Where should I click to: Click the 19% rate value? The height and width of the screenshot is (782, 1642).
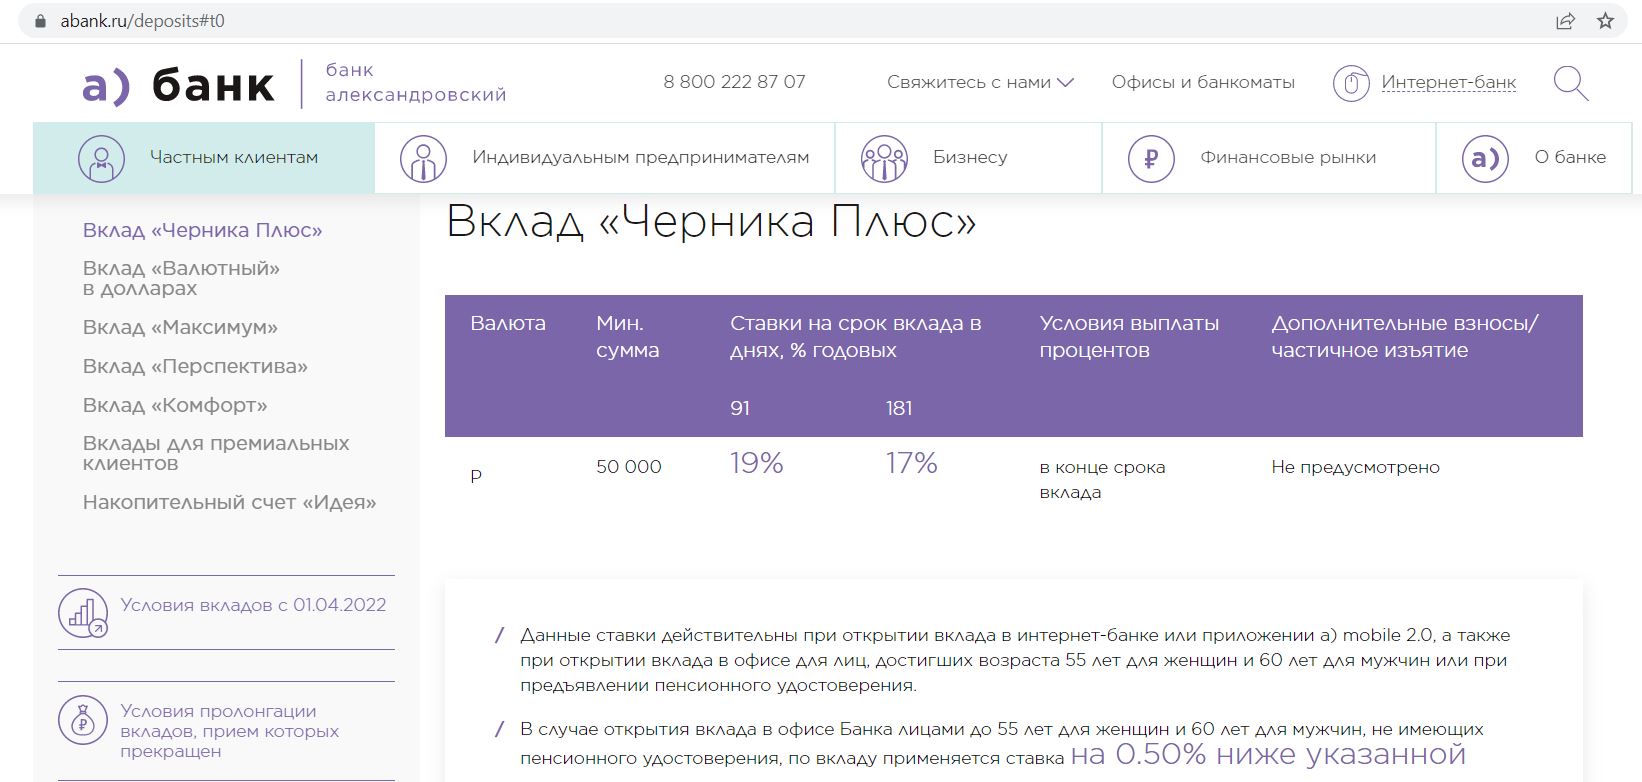pyautogui.click(x=757, y=463)
